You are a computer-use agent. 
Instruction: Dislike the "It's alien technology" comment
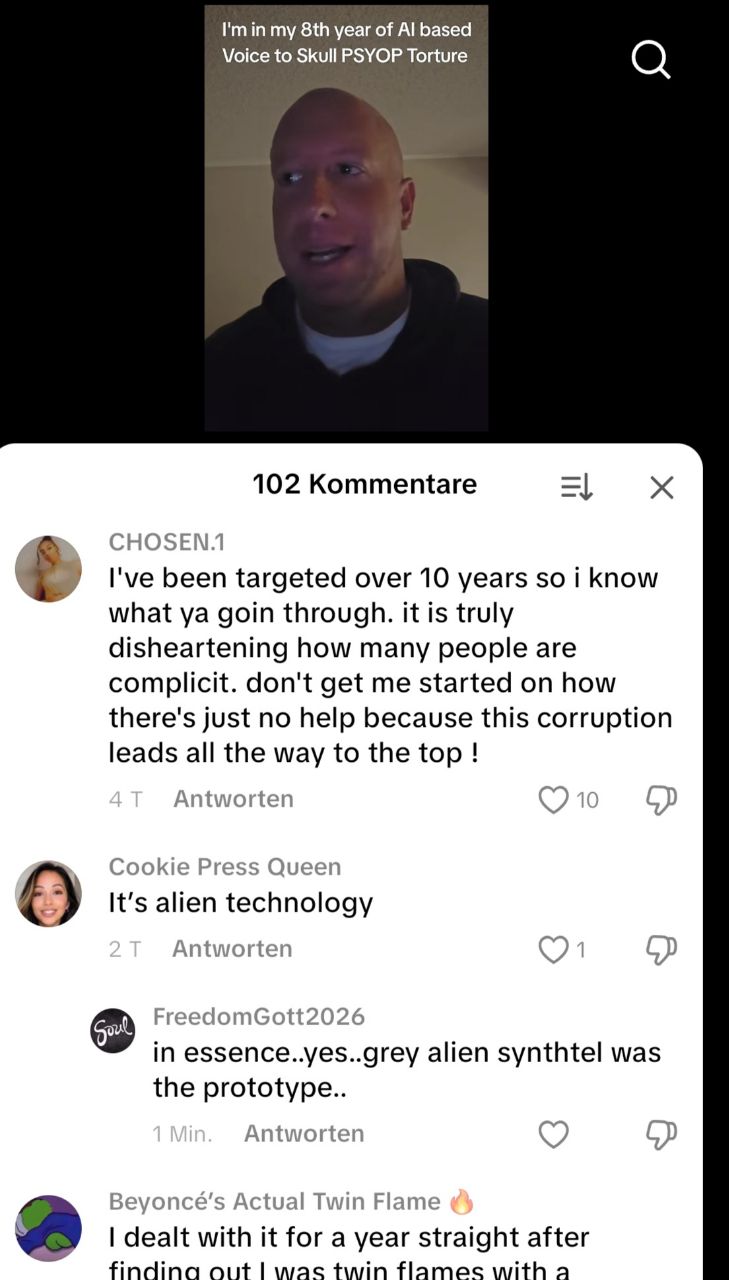pyautogui.click(x=662, y=950)
